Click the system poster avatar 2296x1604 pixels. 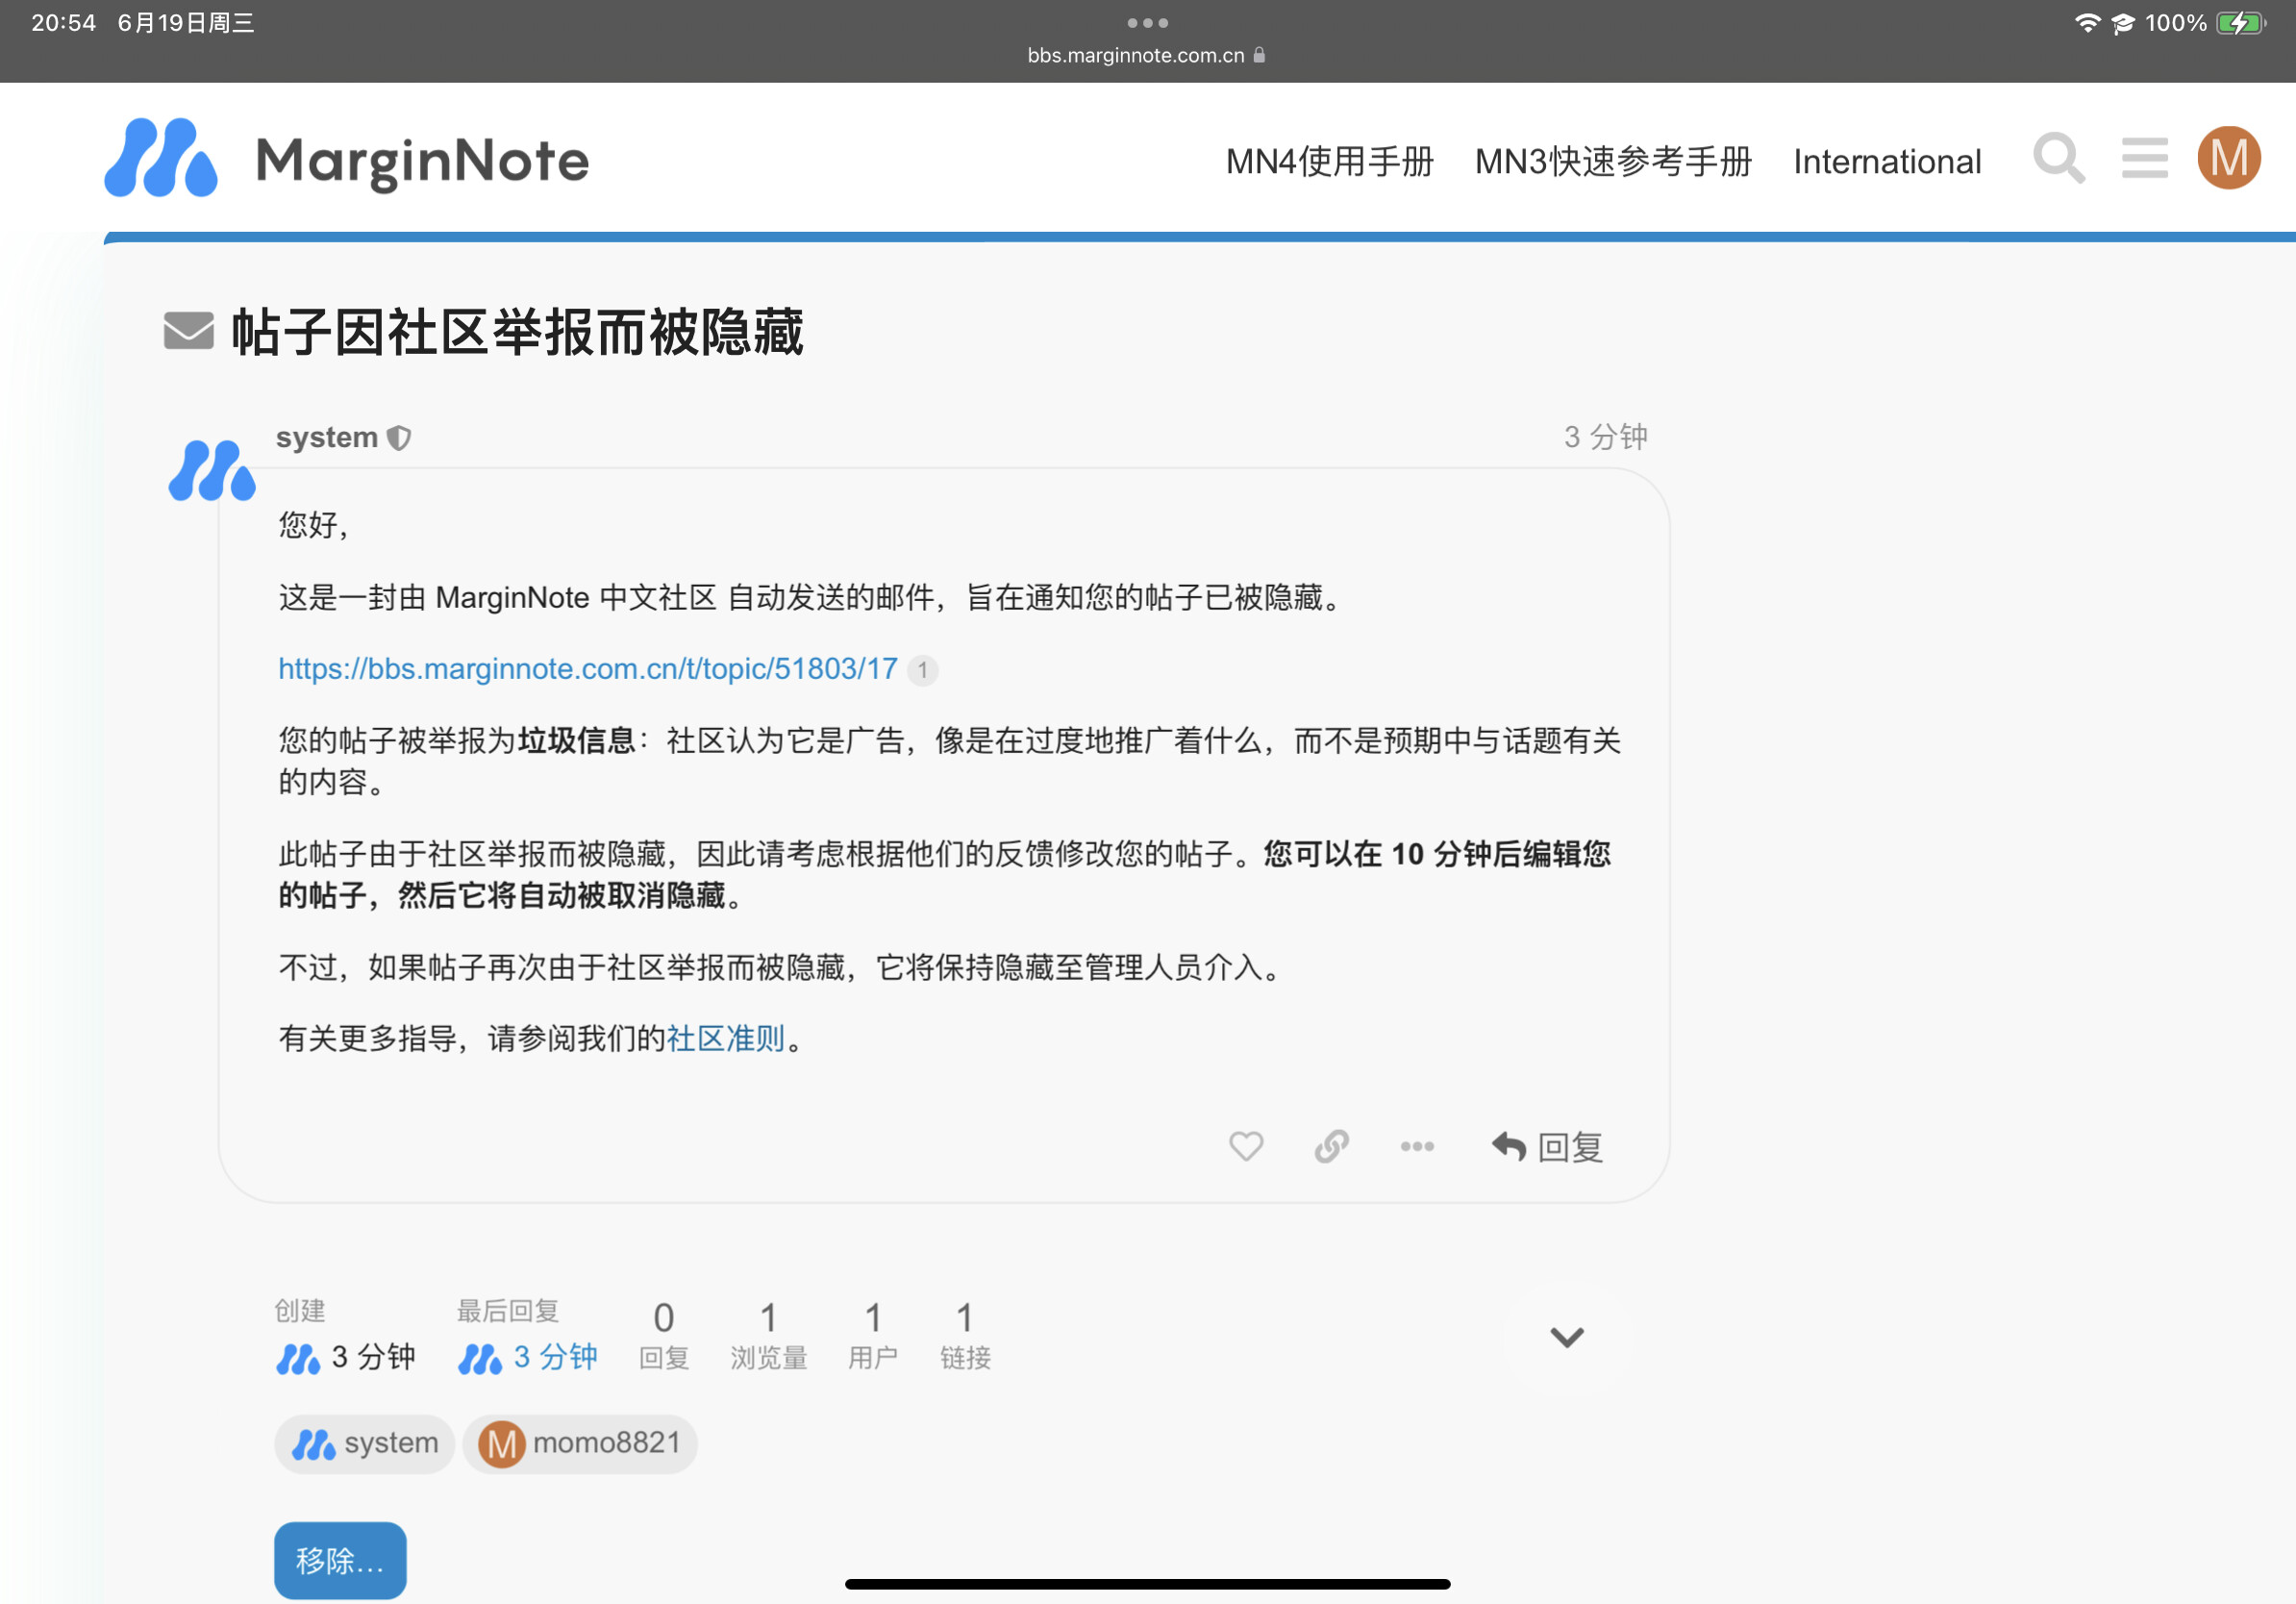click(x=212, y=470)
